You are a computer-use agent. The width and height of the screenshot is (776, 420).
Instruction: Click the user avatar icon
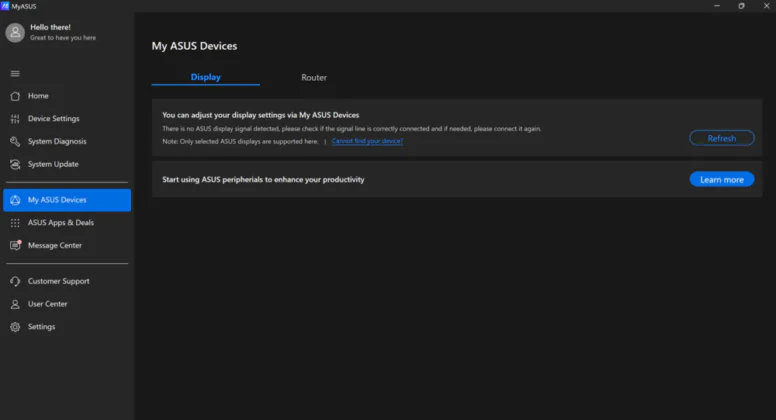pyautogui.click(x=15, y=33)
